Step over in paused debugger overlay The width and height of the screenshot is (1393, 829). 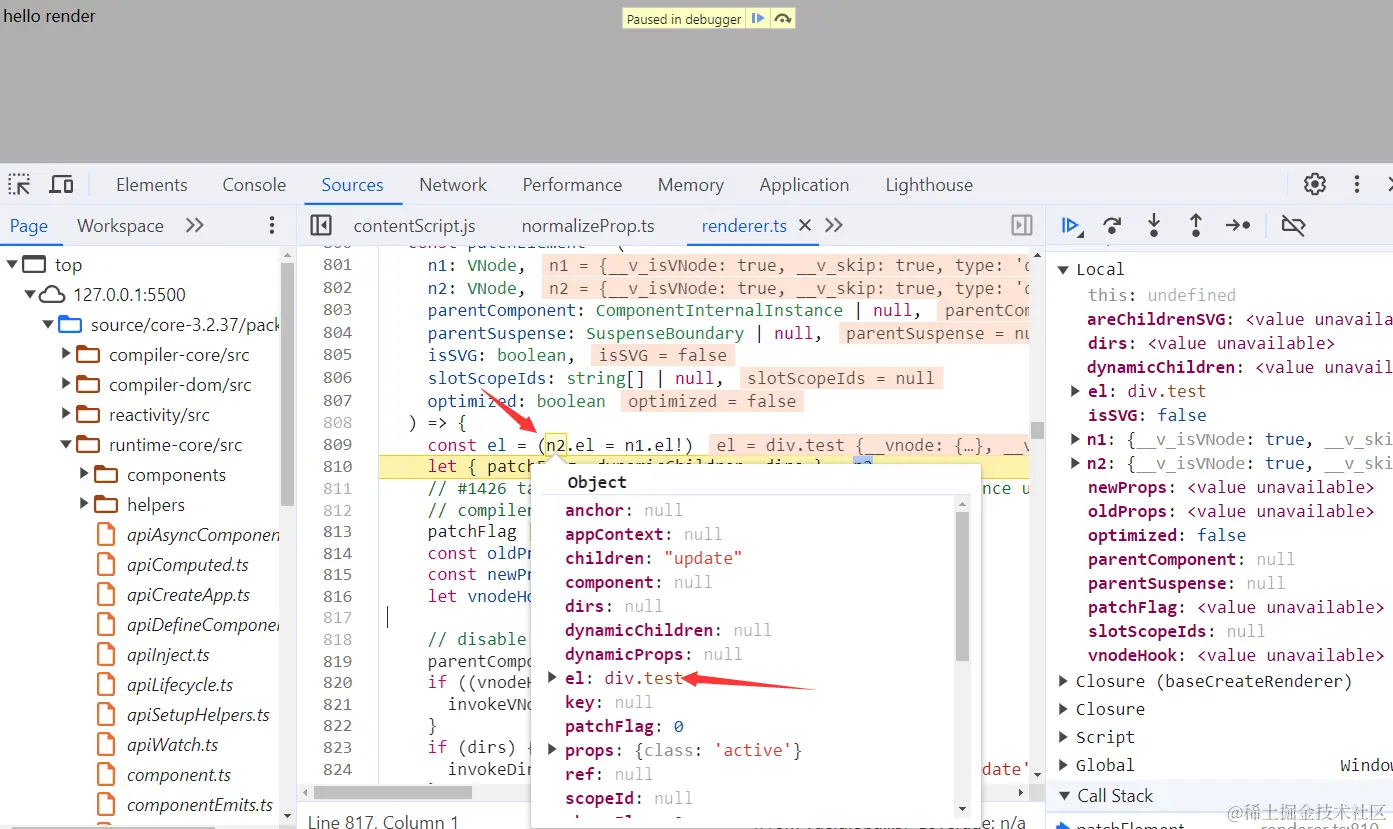pyautogui.click(x=784, y=19)
